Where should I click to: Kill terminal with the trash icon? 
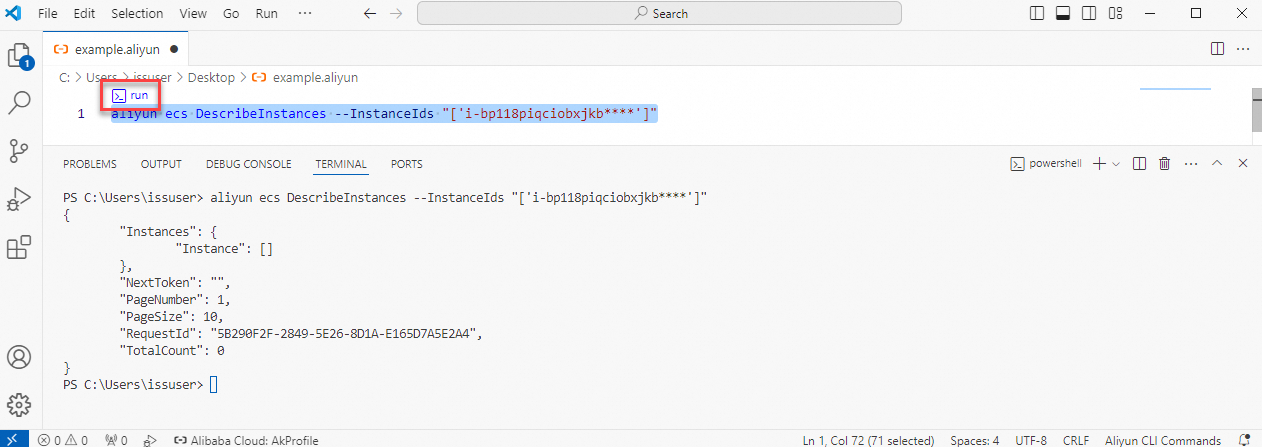pyautogui.click(x=1164, y=164)
